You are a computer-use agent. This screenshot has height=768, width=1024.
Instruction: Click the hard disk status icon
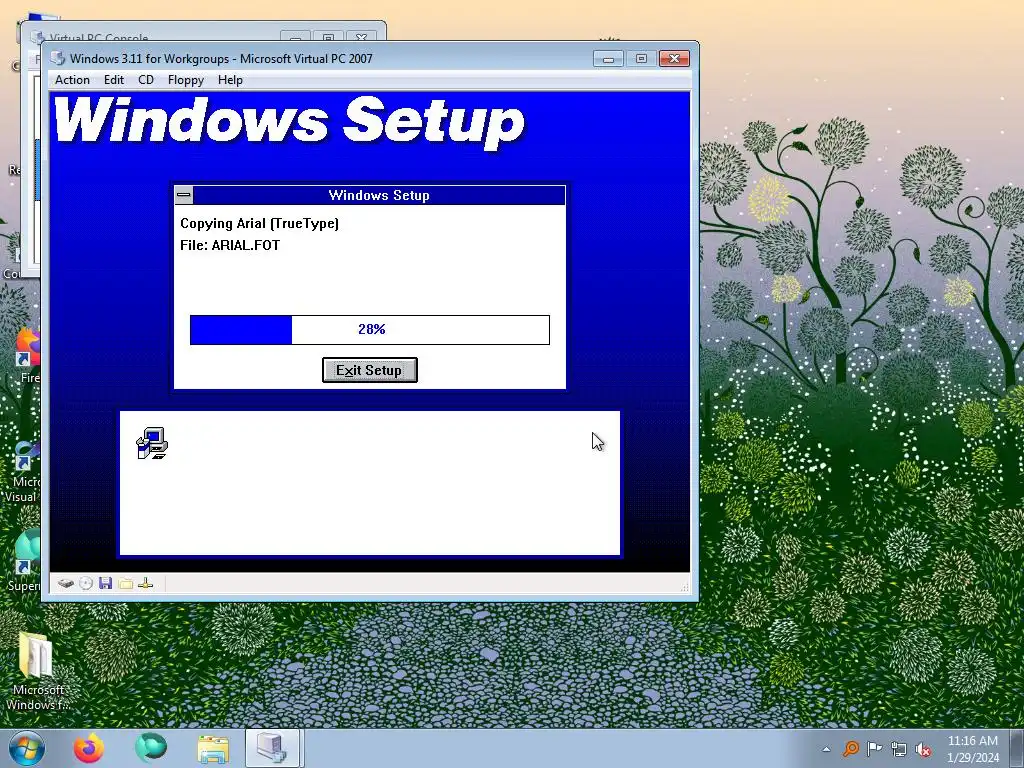point(65,583)
